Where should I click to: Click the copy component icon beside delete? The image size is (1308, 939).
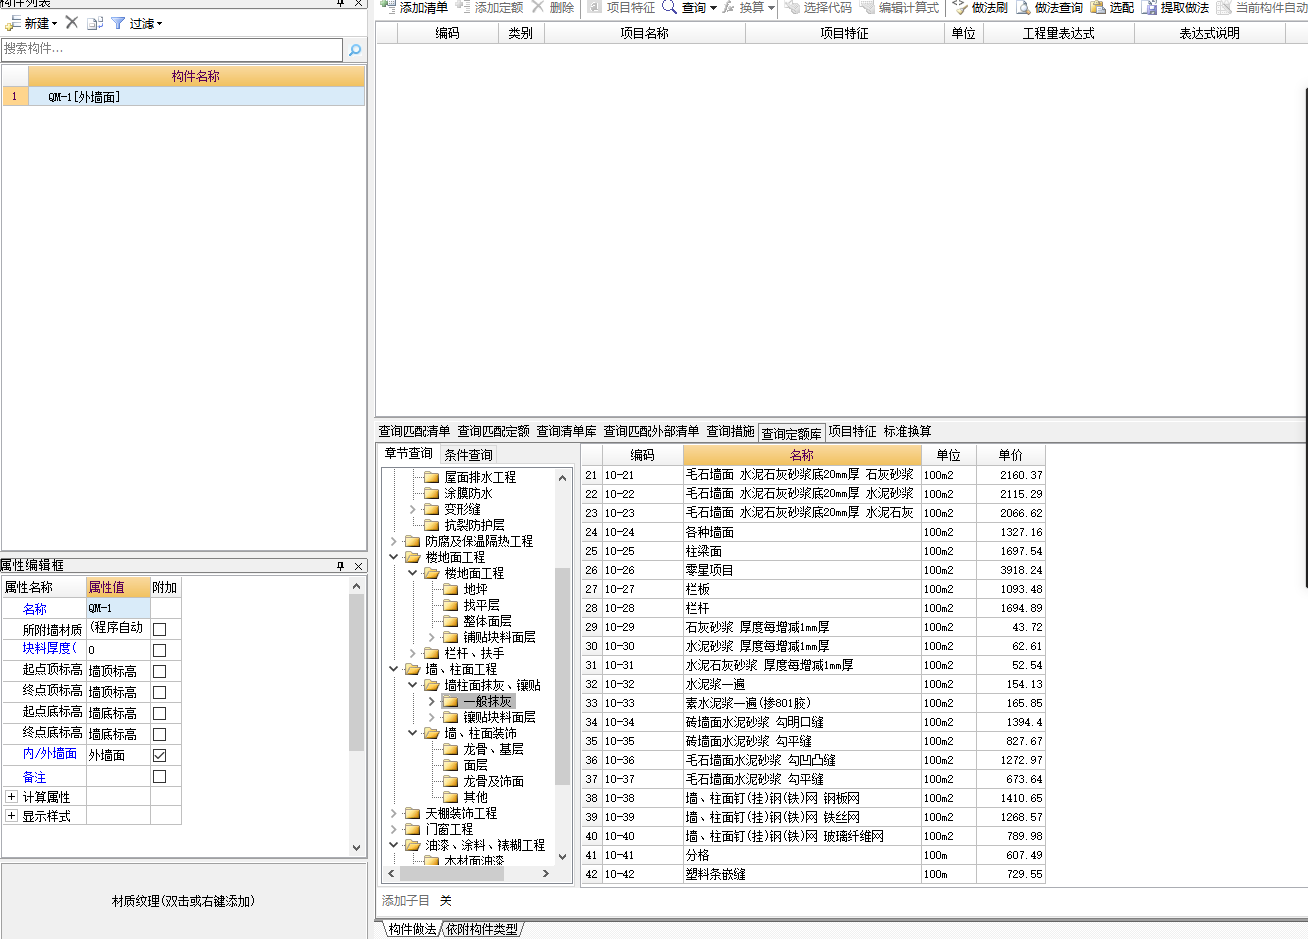(x=95, y=23)
